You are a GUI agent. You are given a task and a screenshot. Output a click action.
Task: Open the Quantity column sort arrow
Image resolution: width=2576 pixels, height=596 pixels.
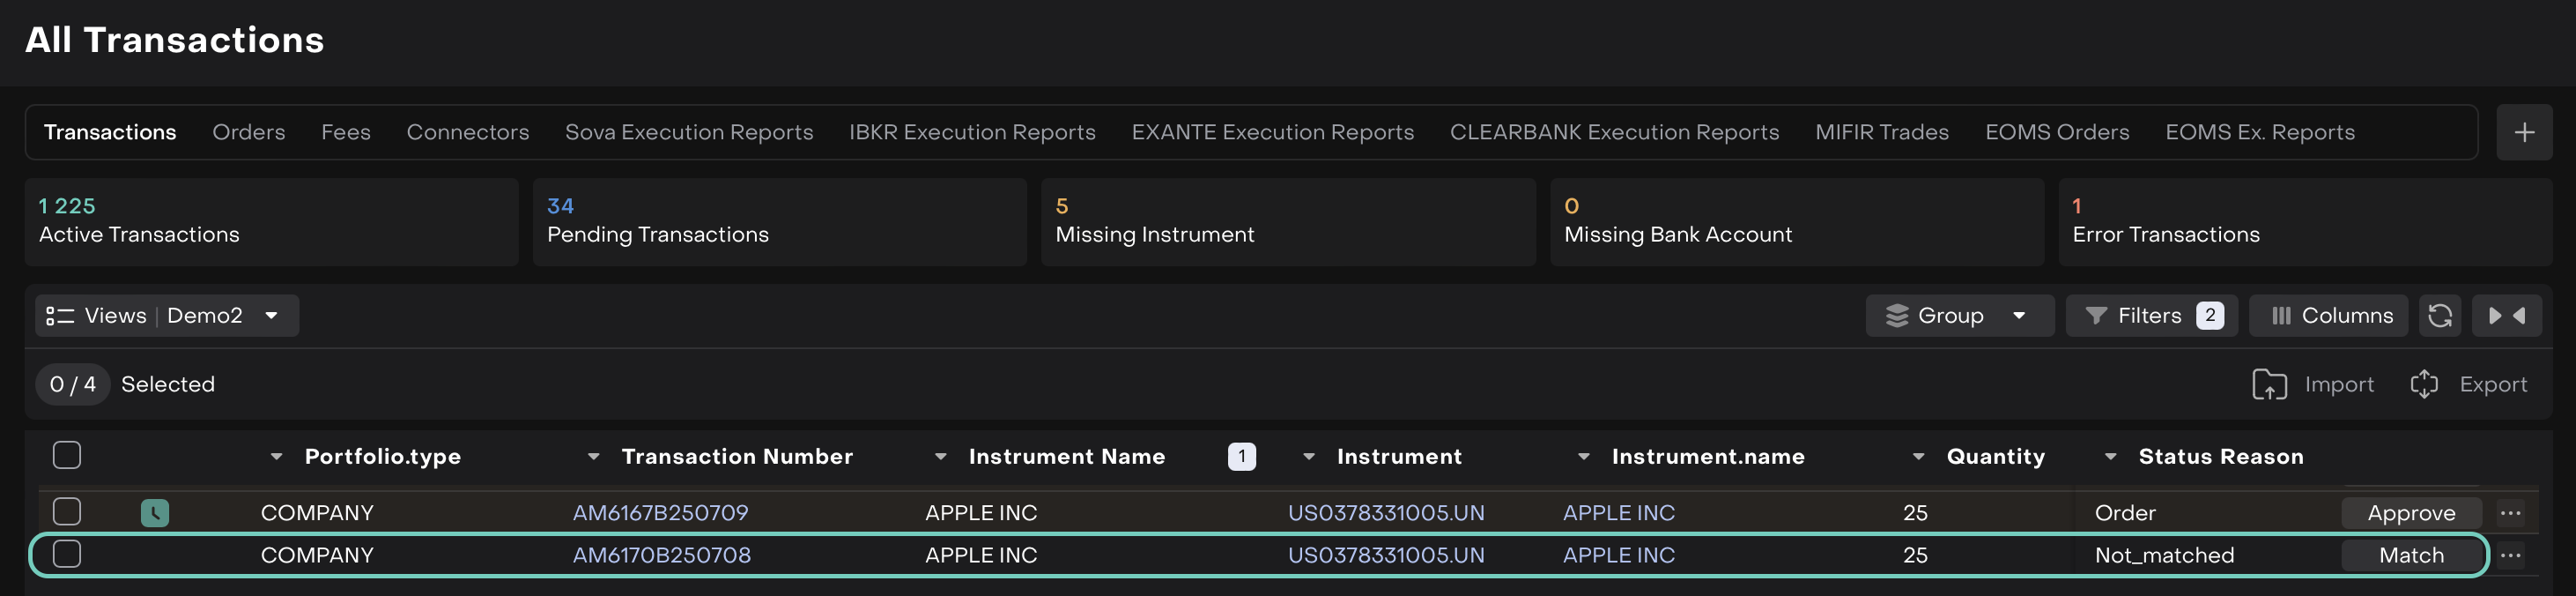click(1917, 457)
